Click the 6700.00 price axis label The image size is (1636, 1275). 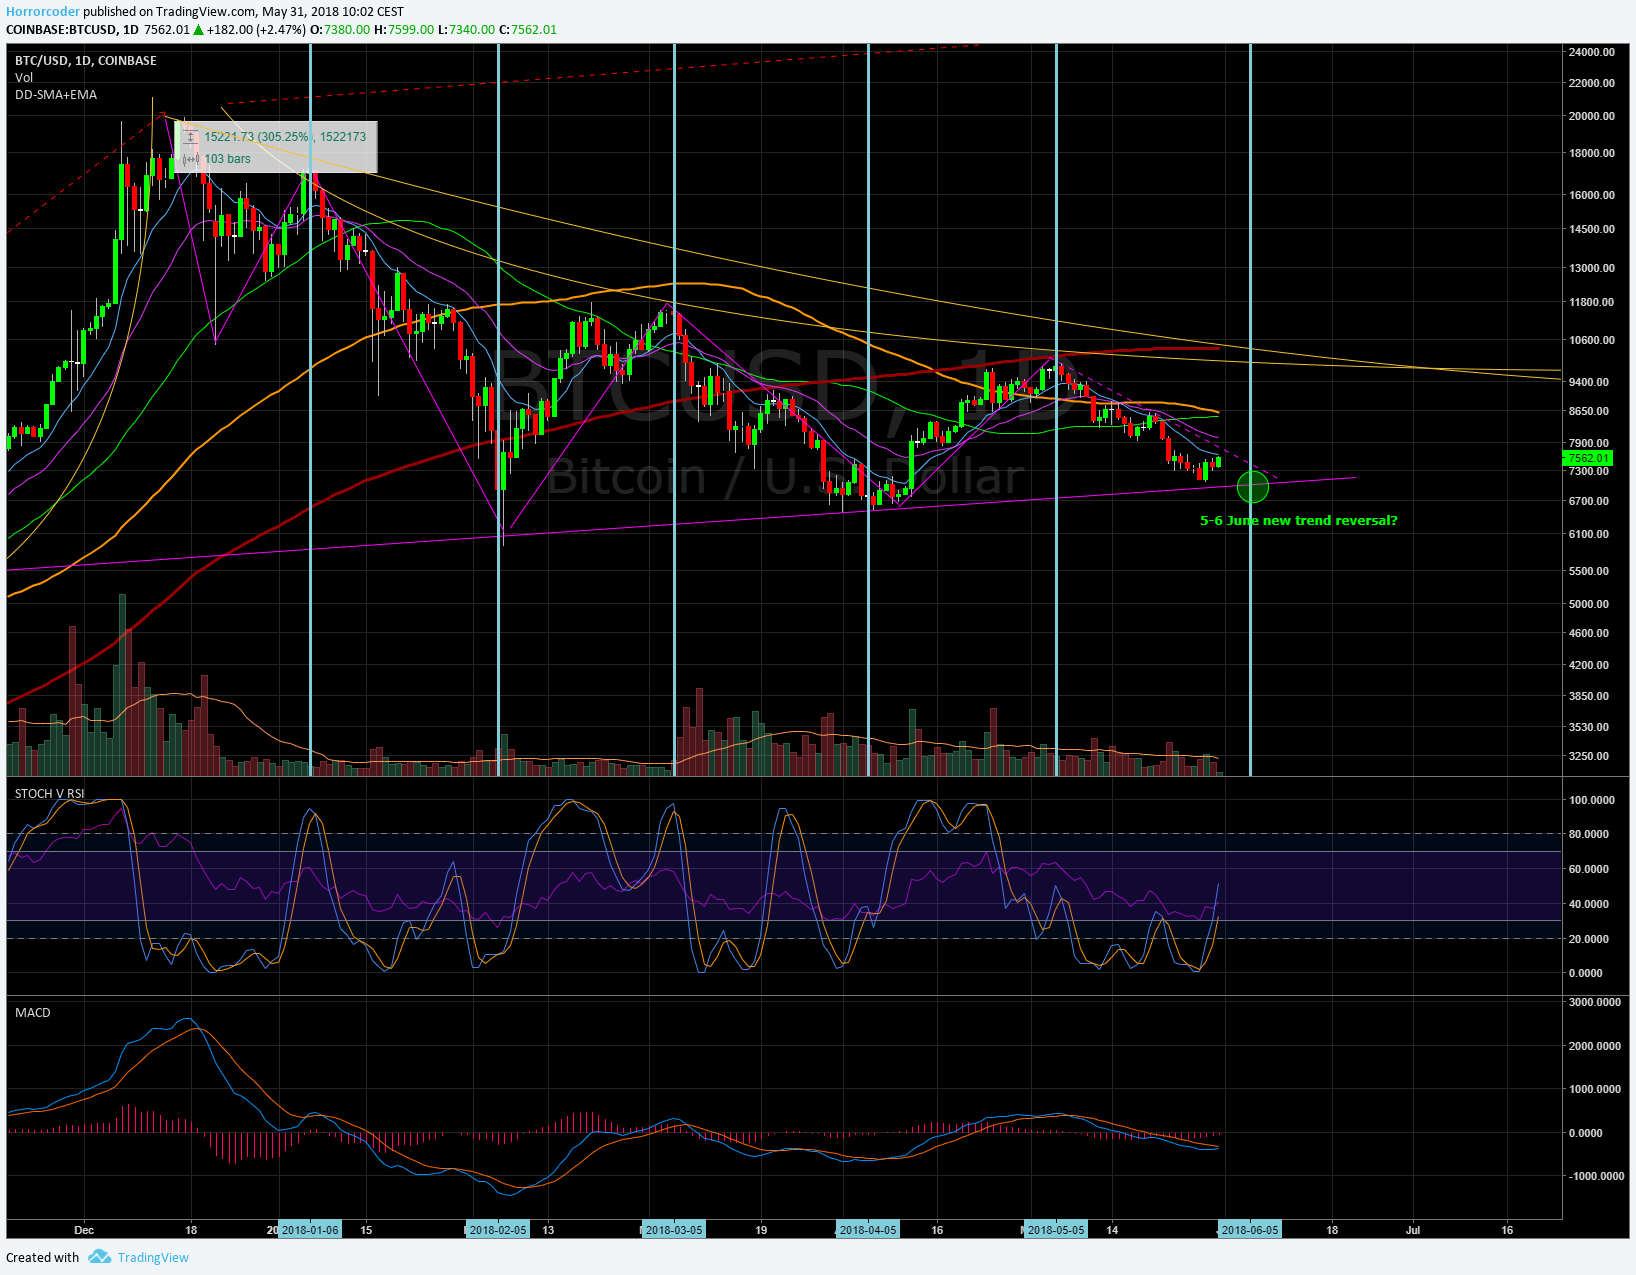1589,501
